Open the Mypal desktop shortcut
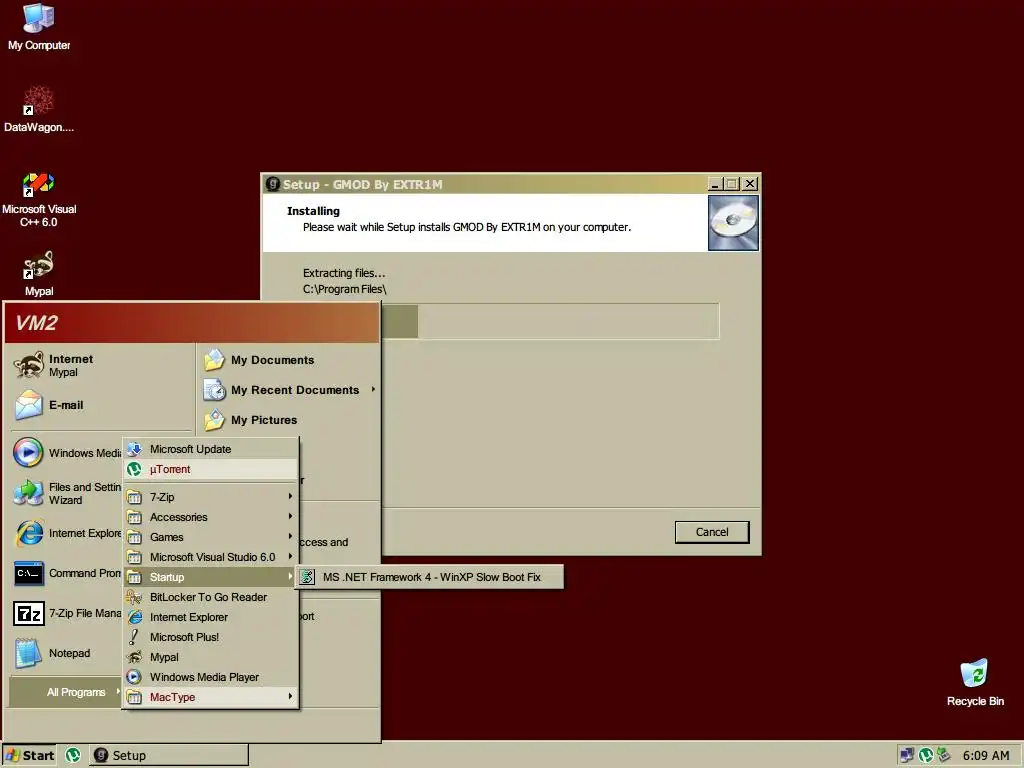Viewport: 1024px width, 768px height. [x=39, y=273]
